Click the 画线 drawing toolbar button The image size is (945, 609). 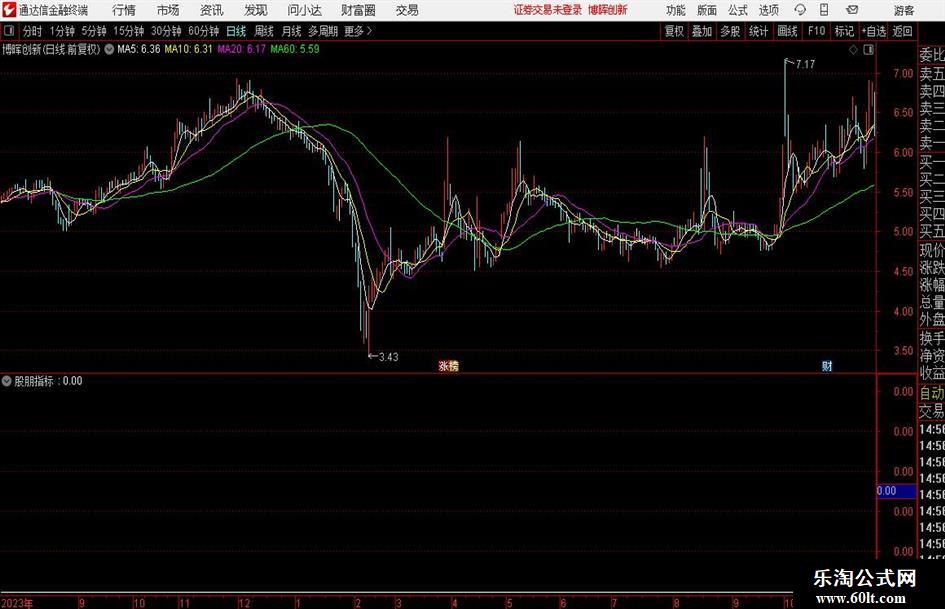pyautogui.click(x=788, y=31)
